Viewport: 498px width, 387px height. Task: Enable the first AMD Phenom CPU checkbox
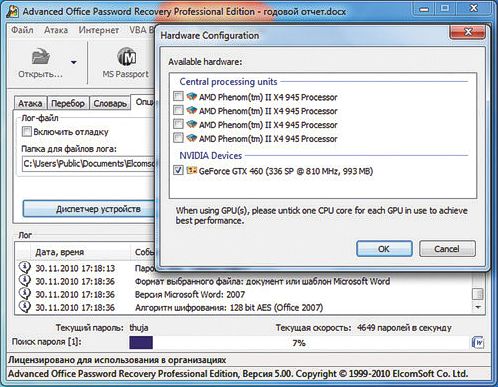(x=178, y=97)
